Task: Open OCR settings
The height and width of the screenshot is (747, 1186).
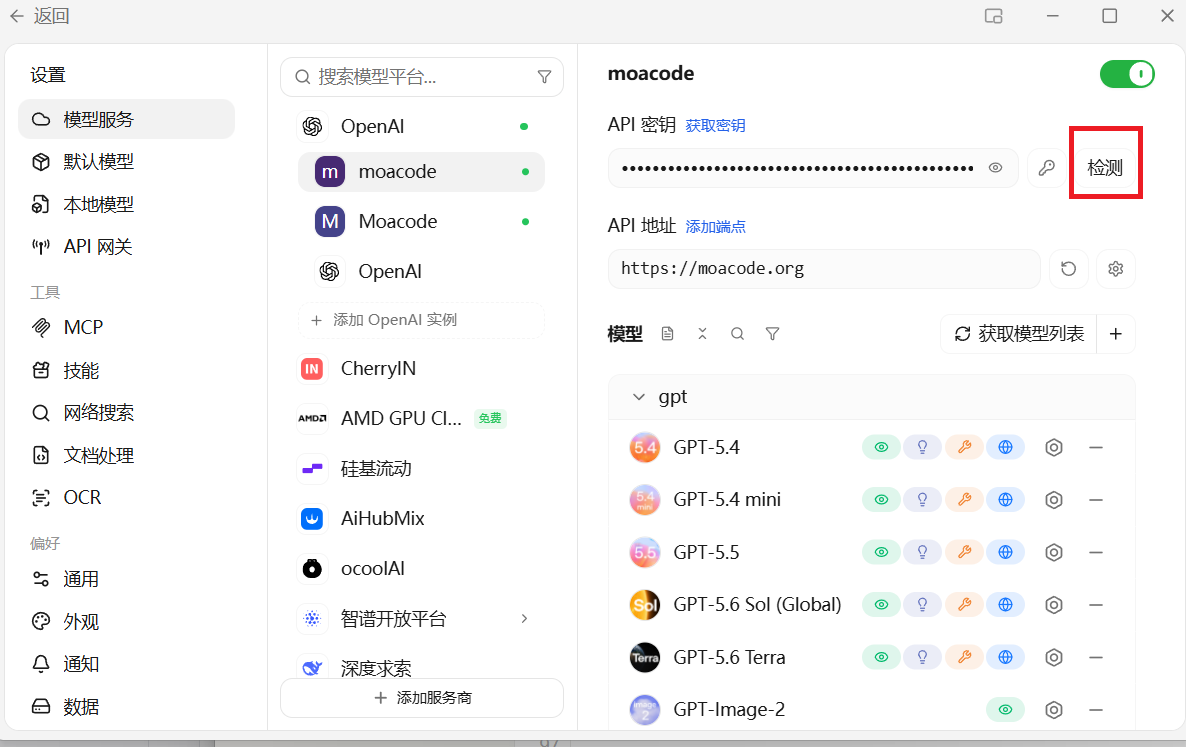Action: (126, 497)
